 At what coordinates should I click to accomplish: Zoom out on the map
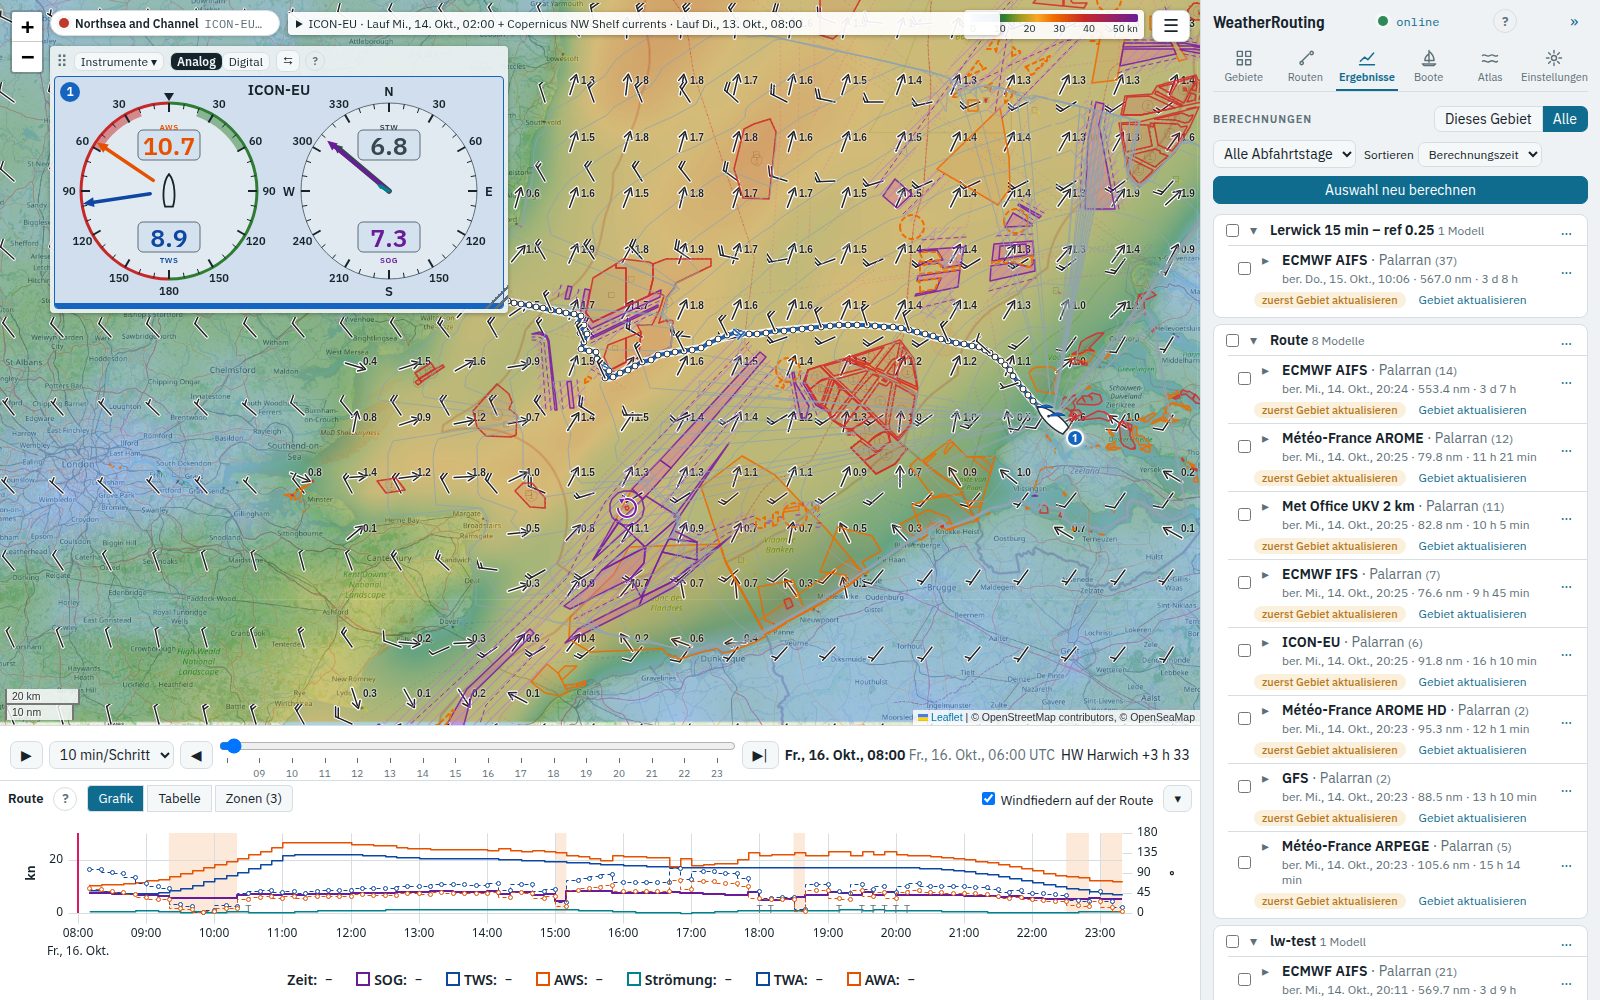27,58
